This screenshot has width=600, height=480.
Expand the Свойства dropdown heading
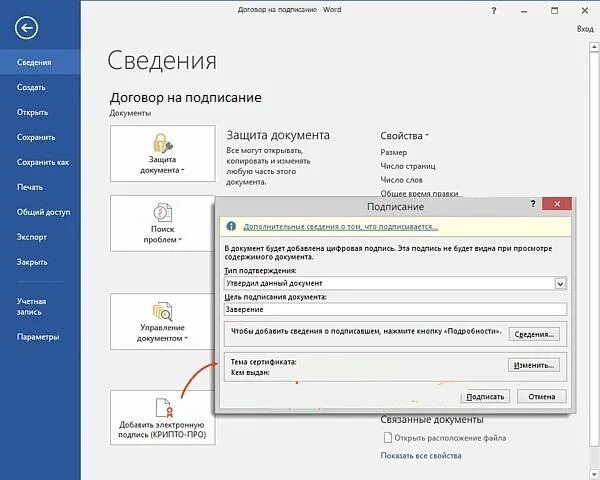[404, 136]
